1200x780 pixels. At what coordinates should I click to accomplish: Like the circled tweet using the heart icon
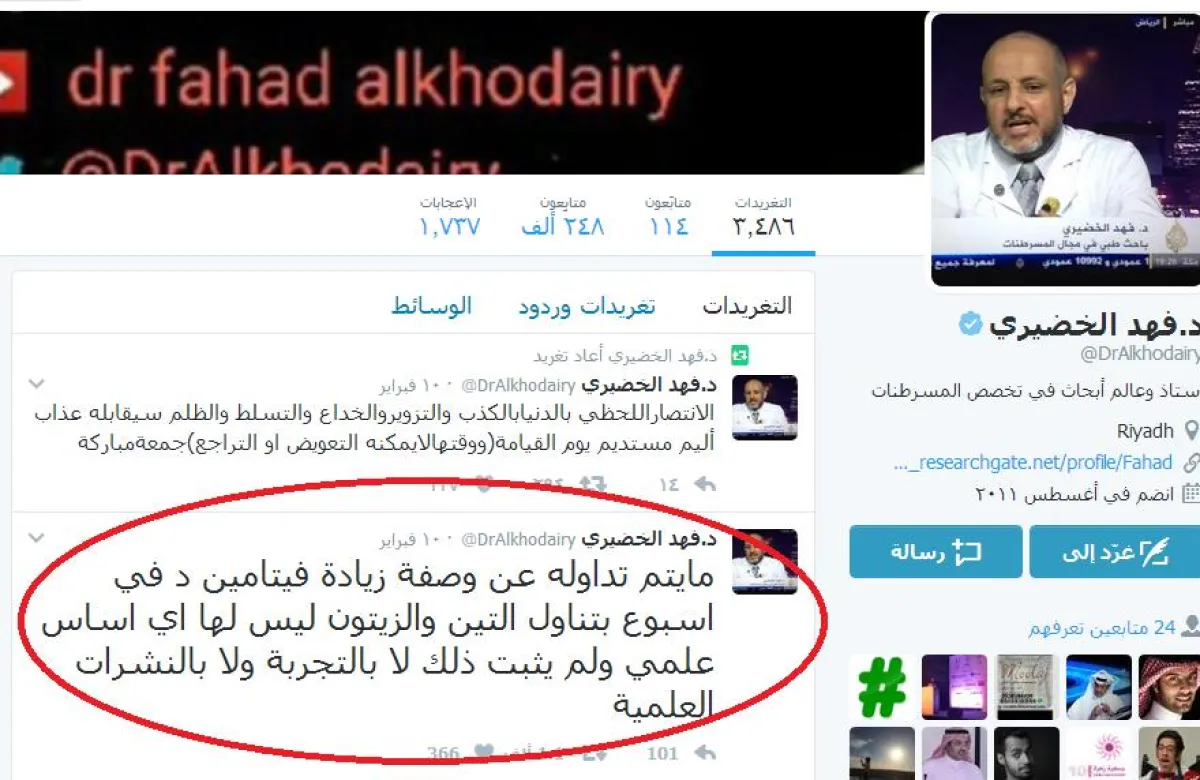click(x=482, y=752)
